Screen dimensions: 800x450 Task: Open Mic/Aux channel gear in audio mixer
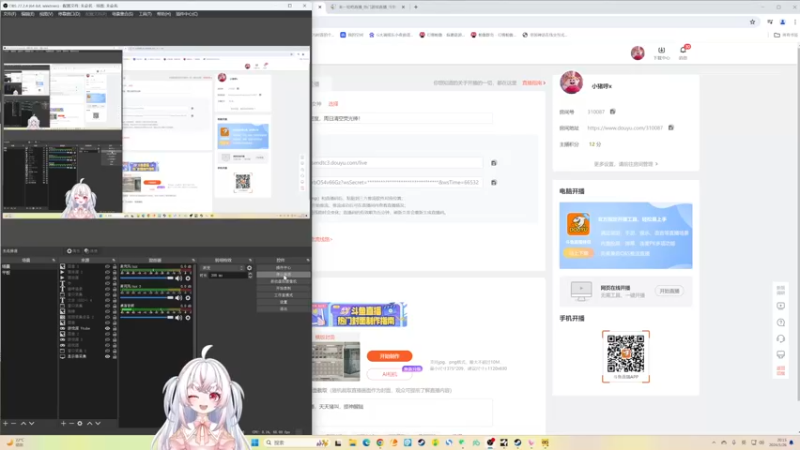(x=188, y=278)
